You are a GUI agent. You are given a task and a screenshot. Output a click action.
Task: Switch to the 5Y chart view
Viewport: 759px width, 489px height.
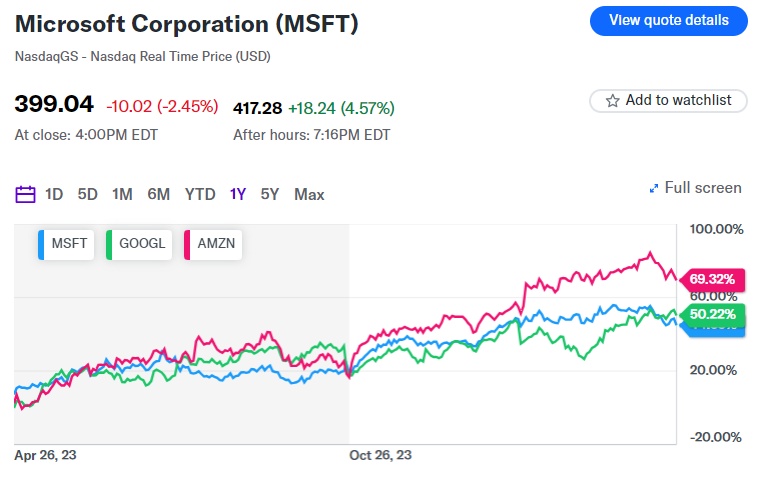point(270,194)
